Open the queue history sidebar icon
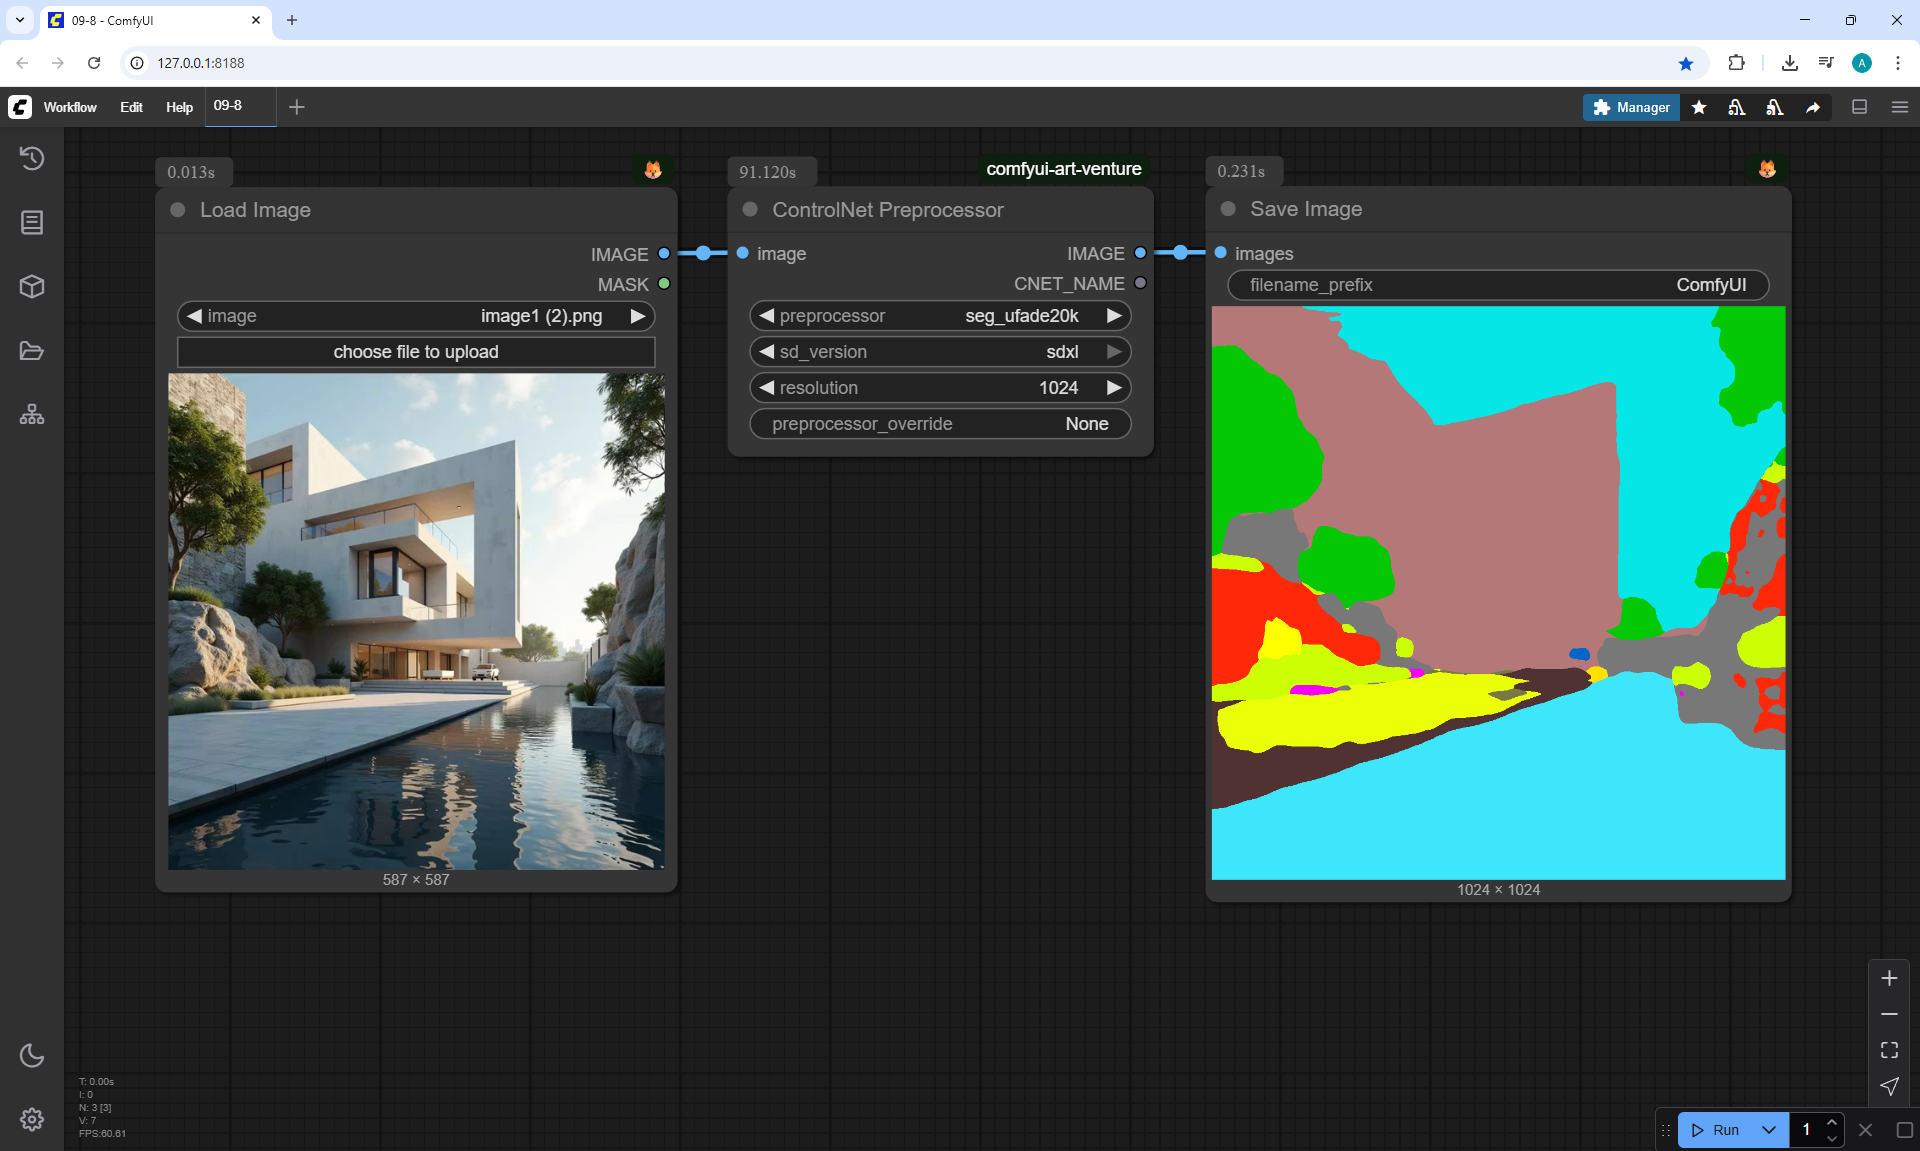Viewport: 1920px width, 1151px height. [x=32, y=158]
